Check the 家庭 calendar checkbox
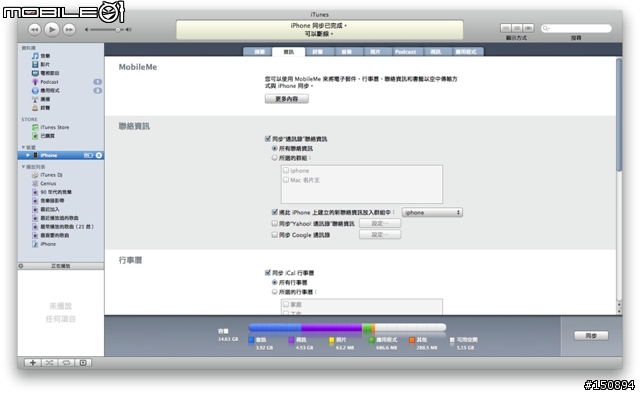Screen dimensions: 640x393 (x=286, y=304)
